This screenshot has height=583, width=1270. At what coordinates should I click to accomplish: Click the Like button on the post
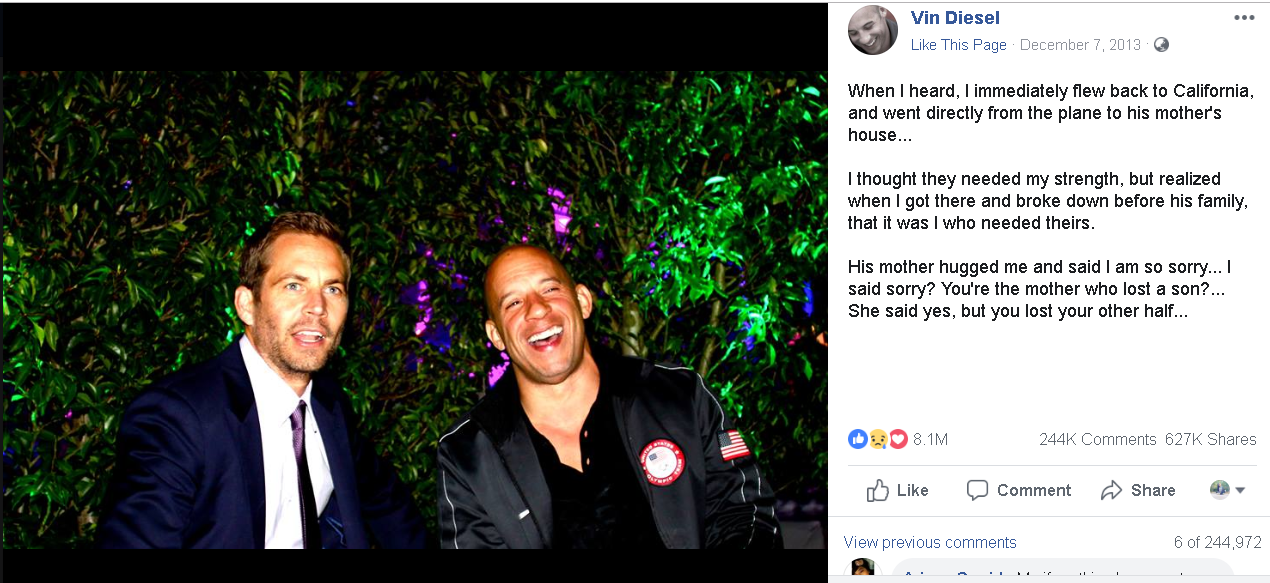coord(897,490)
